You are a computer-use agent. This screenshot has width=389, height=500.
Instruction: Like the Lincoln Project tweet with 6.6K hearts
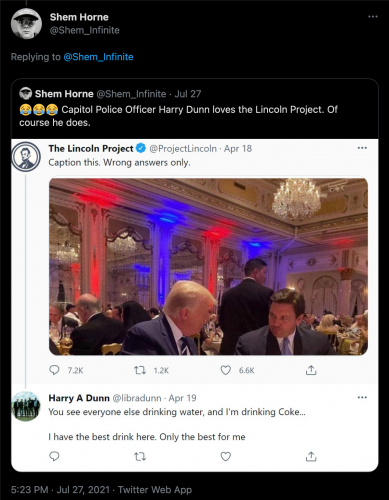coord(226,370)
